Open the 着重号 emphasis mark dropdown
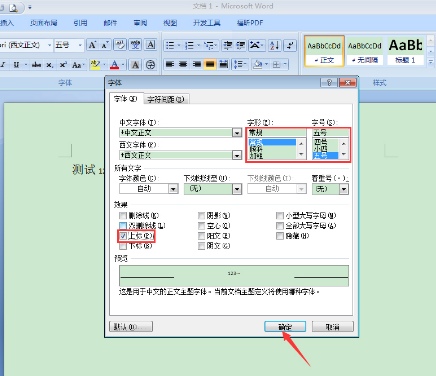Screen dimensions: 436x376 [x=344, y=189]
